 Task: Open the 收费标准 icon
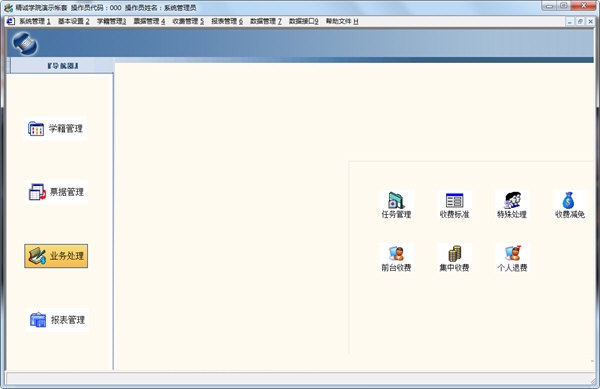(x=454, y=205)
